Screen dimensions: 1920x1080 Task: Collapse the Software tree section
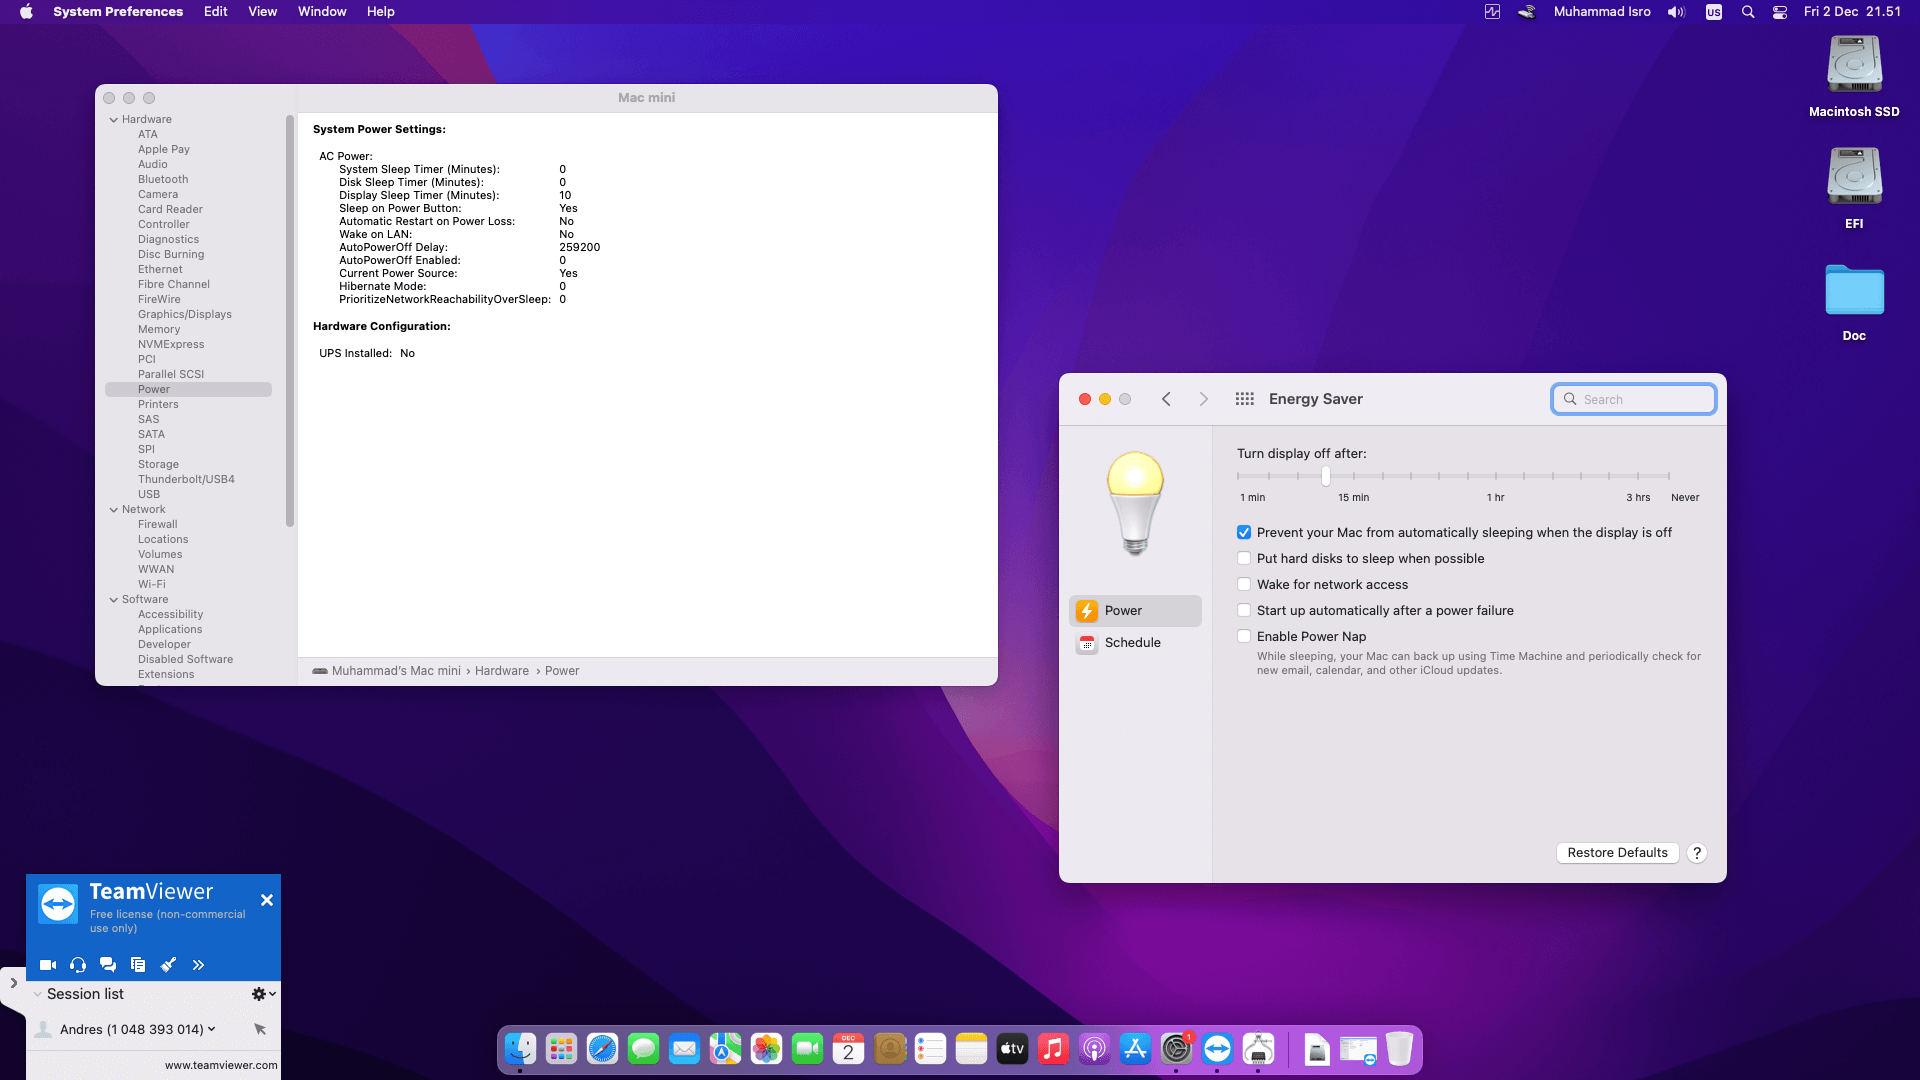(114, 600)
